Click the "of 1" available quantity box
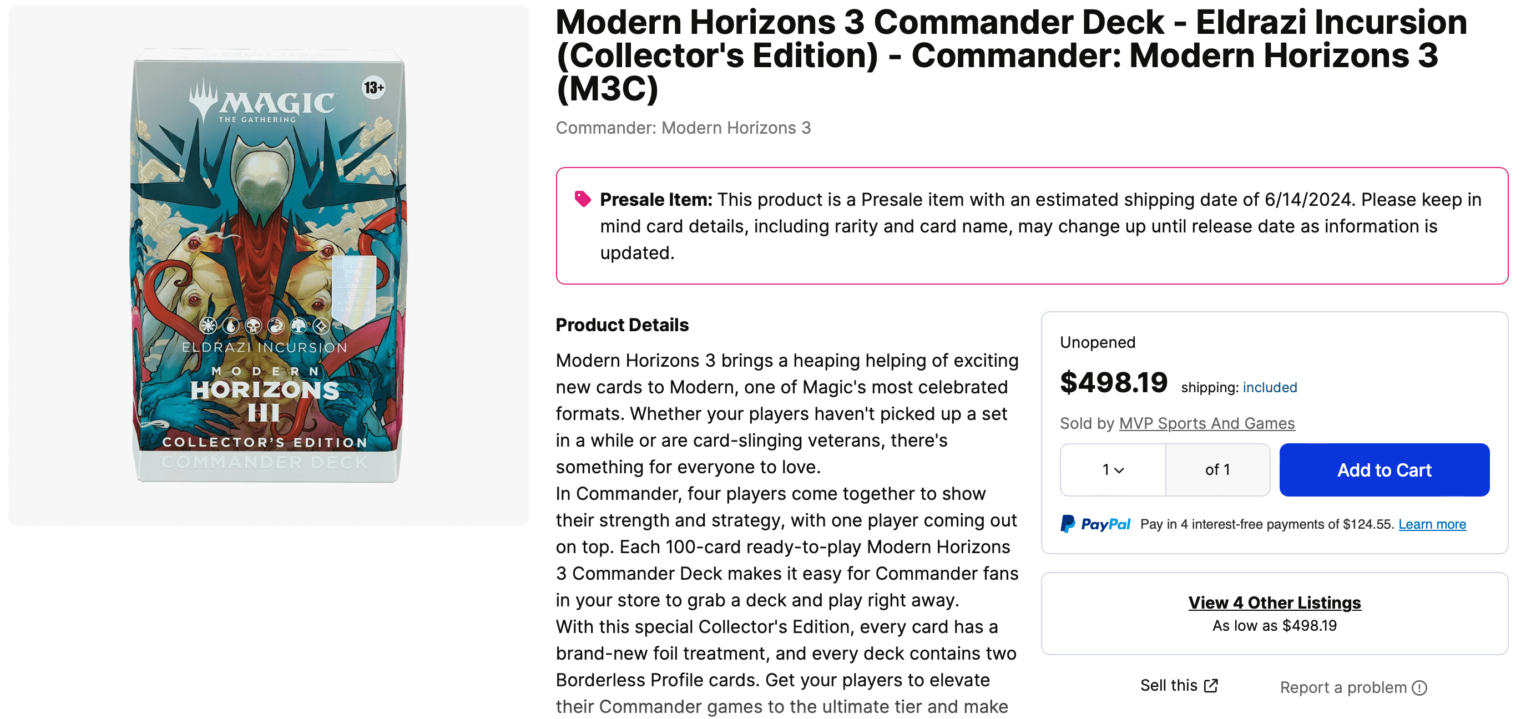The height and width of the screenshot is (719, 1536). [1217, 470]
